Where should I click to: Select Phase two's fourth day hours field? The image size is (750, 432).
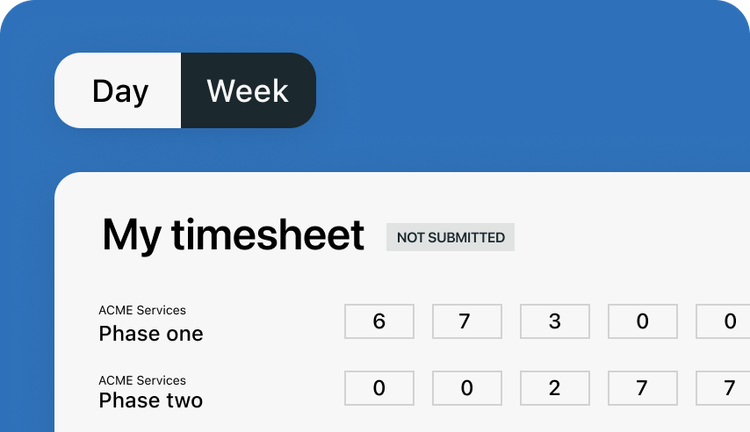tap(642, 388)
